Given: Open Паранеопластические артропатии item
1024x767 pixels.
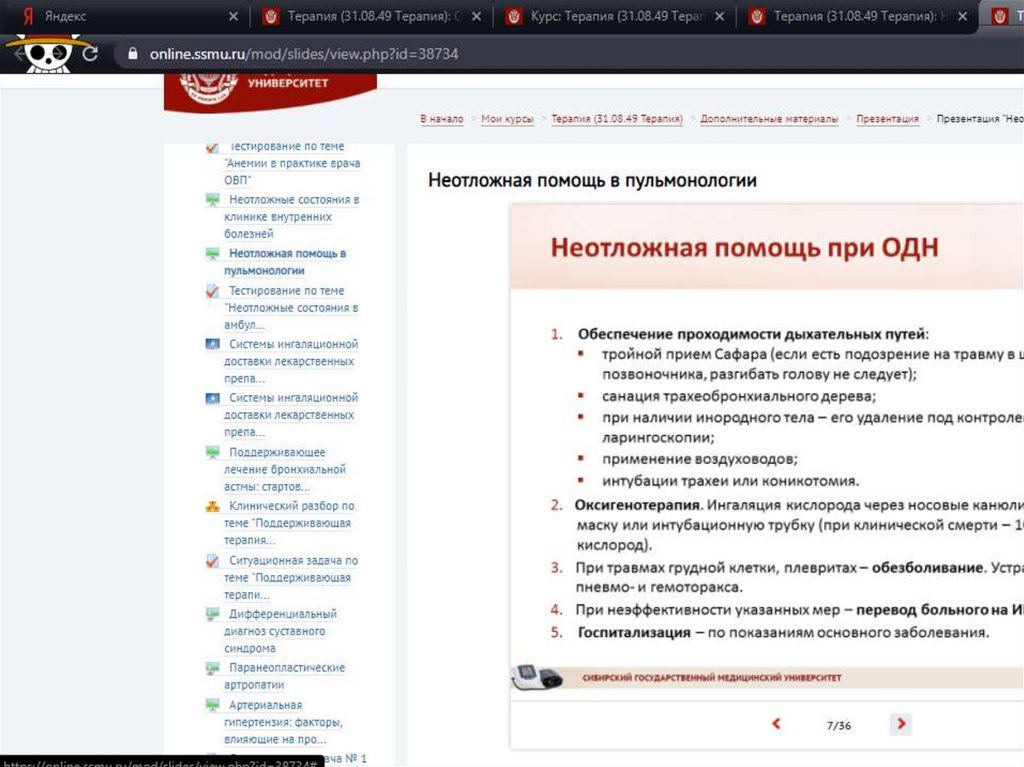Looking at the screenshot, I should pos(285,676).
